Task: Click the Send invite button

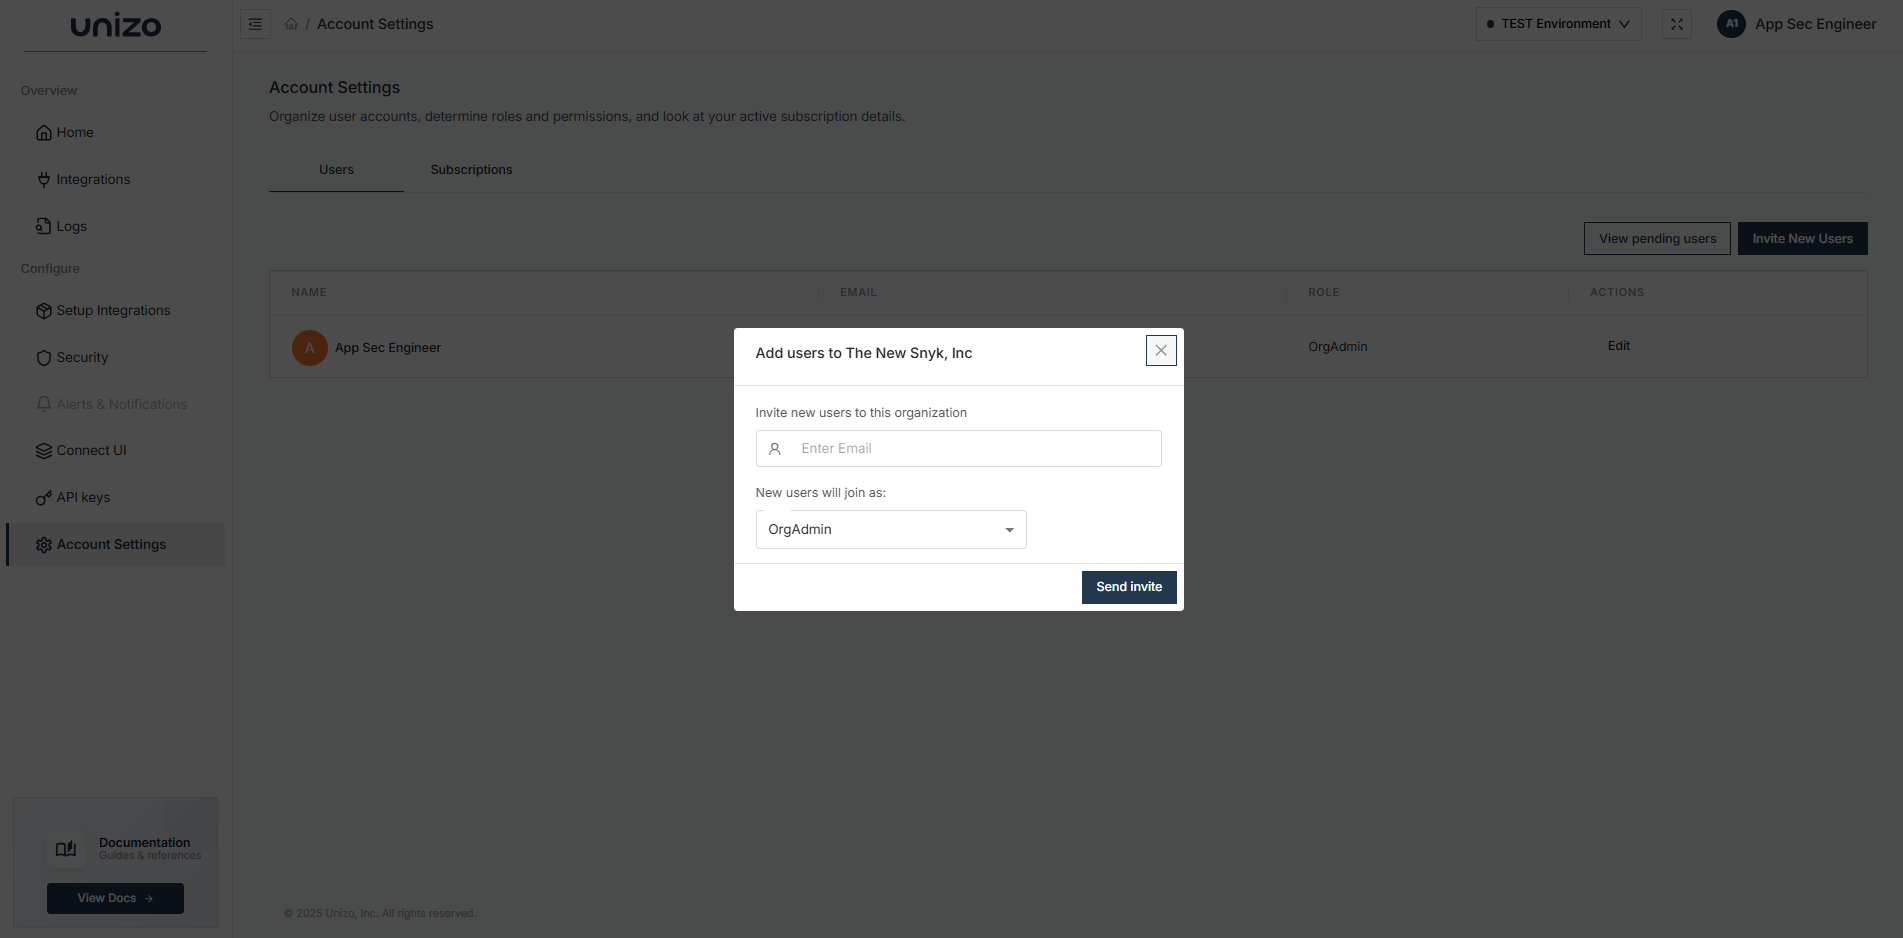Action: [x=1128, y=587]
